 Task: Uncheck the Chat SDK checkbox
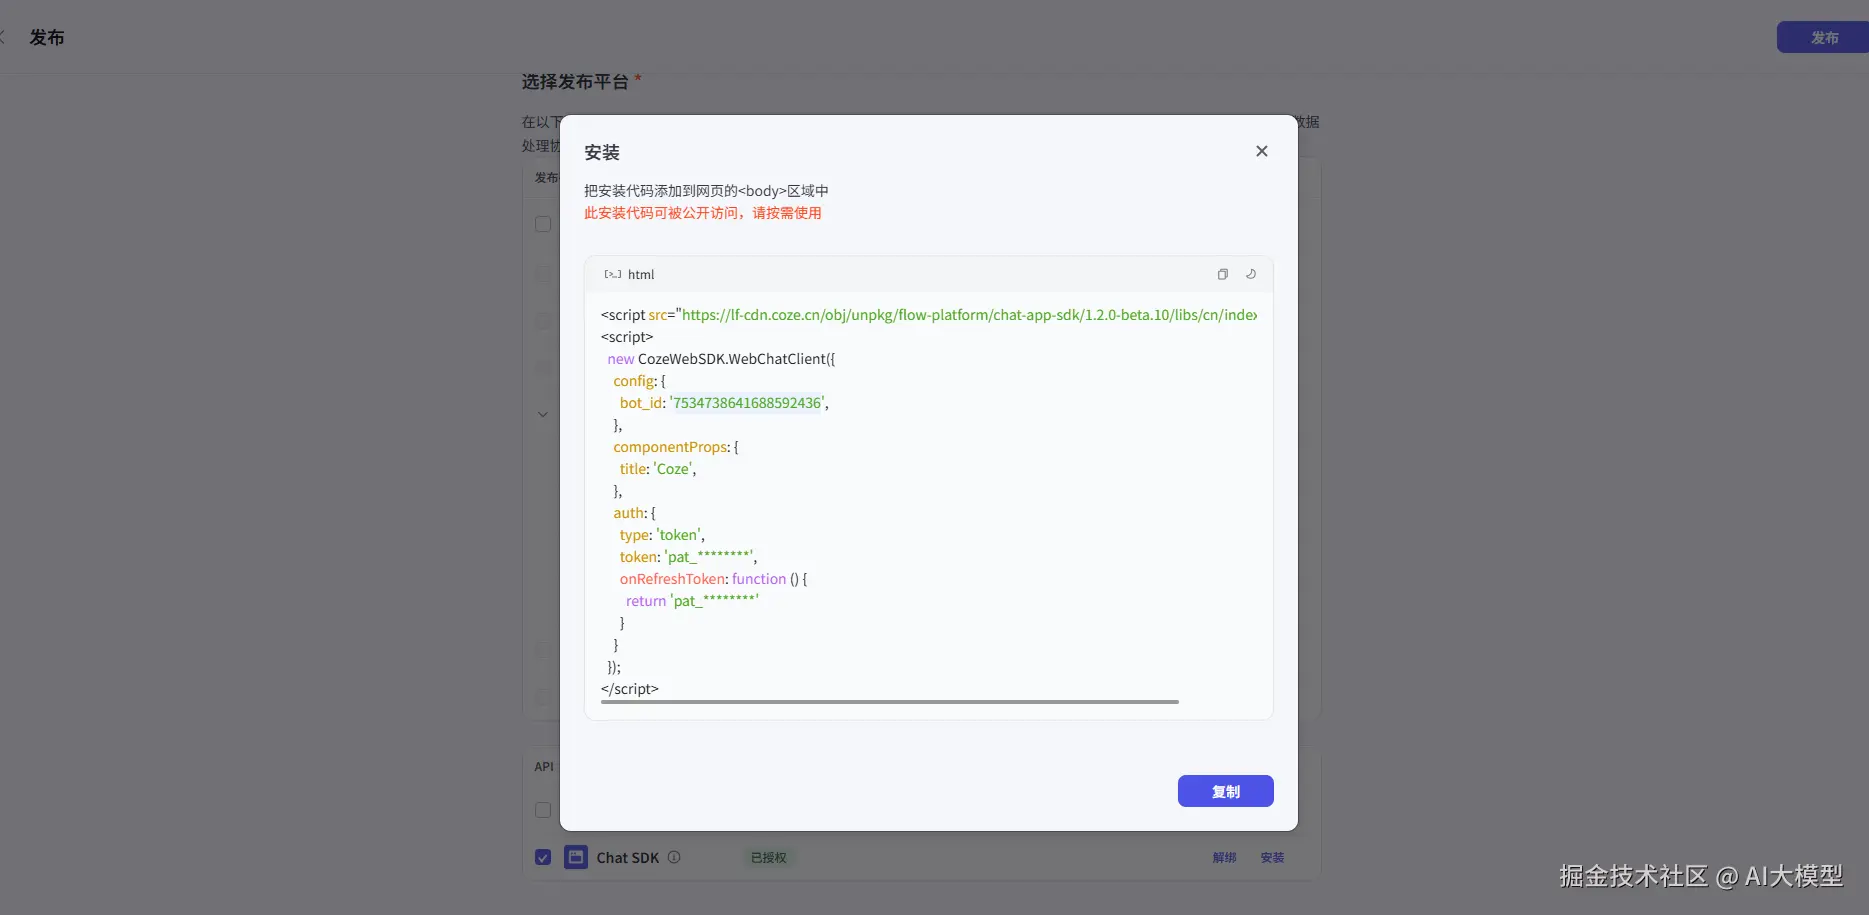pos(543,857)
